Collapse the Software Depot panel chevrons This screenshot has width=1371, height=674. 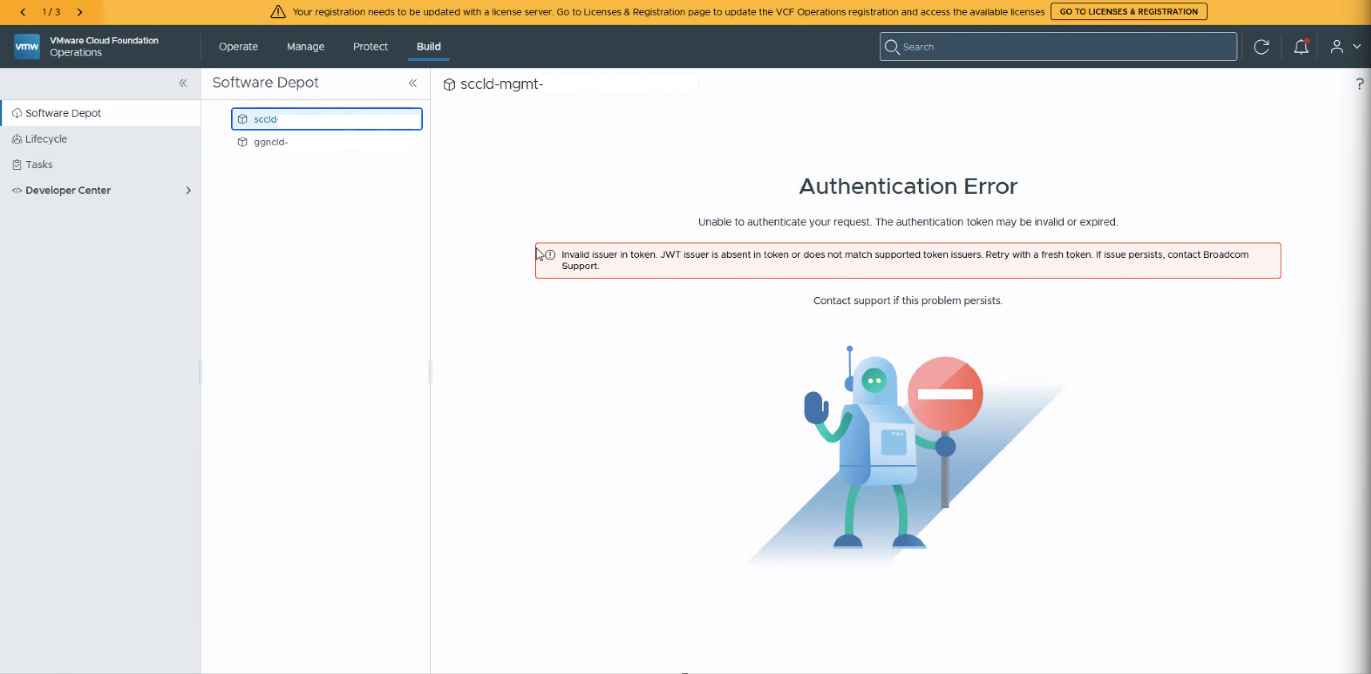[413, 83]
